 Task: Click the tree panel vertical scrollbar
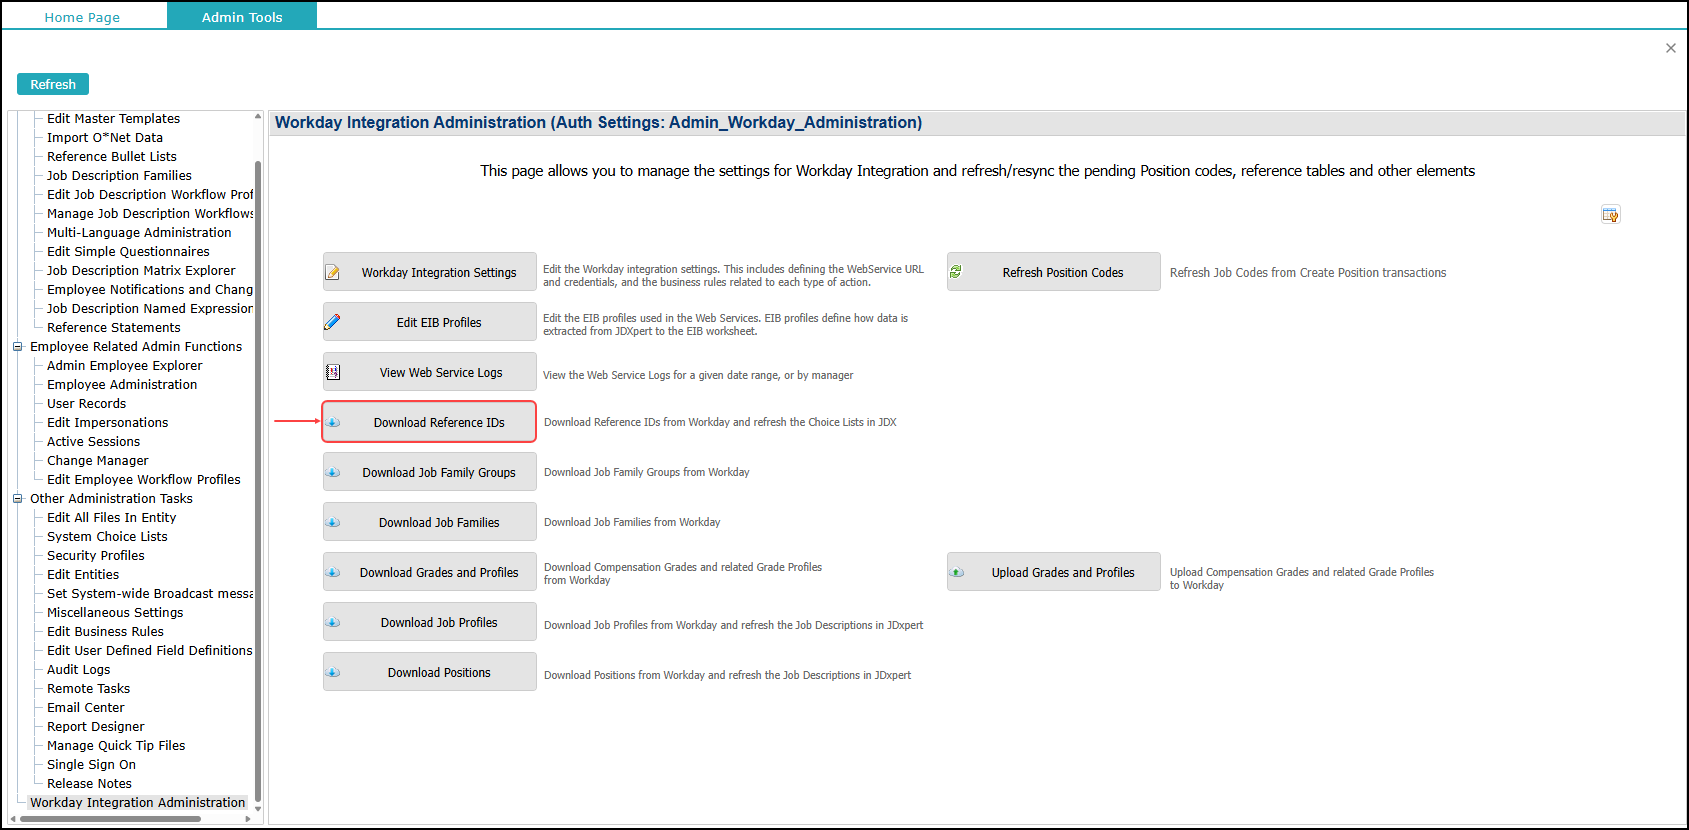coord(258,480)
